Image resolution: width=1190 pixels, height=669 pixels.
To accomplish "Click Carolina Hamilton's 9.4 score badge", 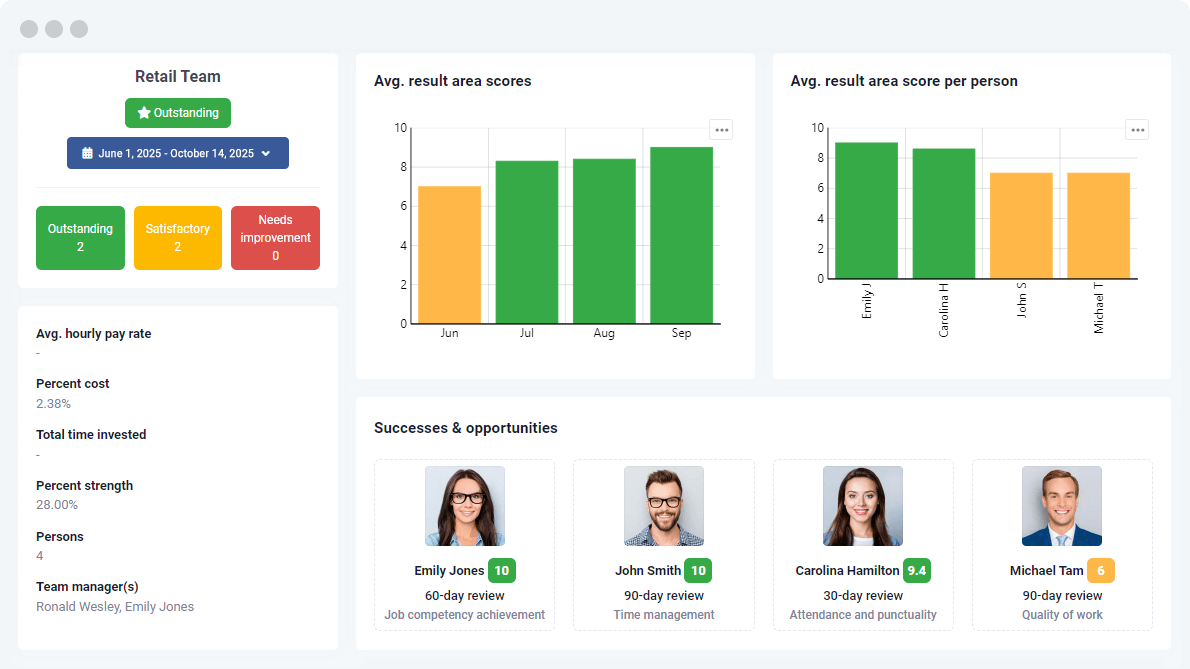I will (916, 571).
